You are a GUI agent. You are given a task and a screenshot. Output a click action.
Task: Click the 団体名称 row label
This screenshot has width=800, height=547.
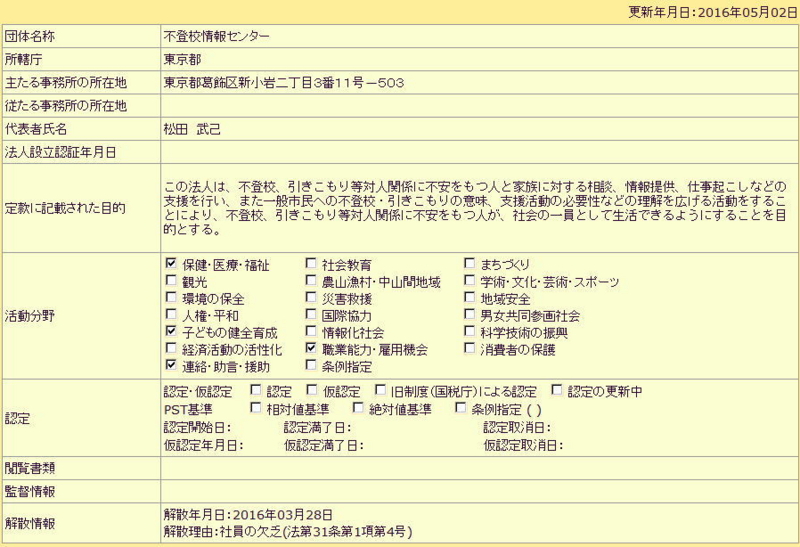30,36
